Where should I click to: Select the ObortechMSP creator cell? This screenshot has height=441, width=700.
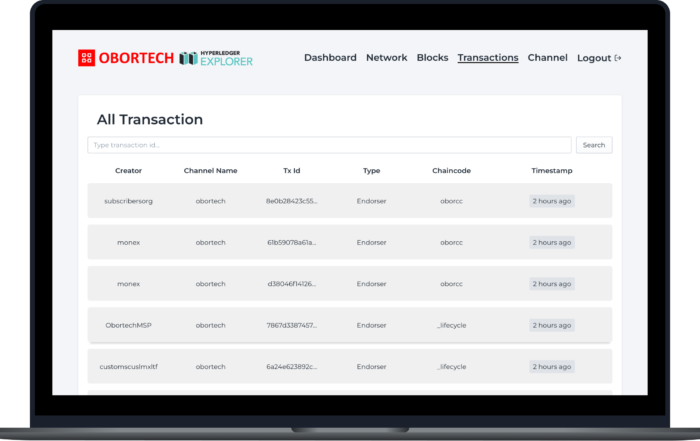click(129, 325)
